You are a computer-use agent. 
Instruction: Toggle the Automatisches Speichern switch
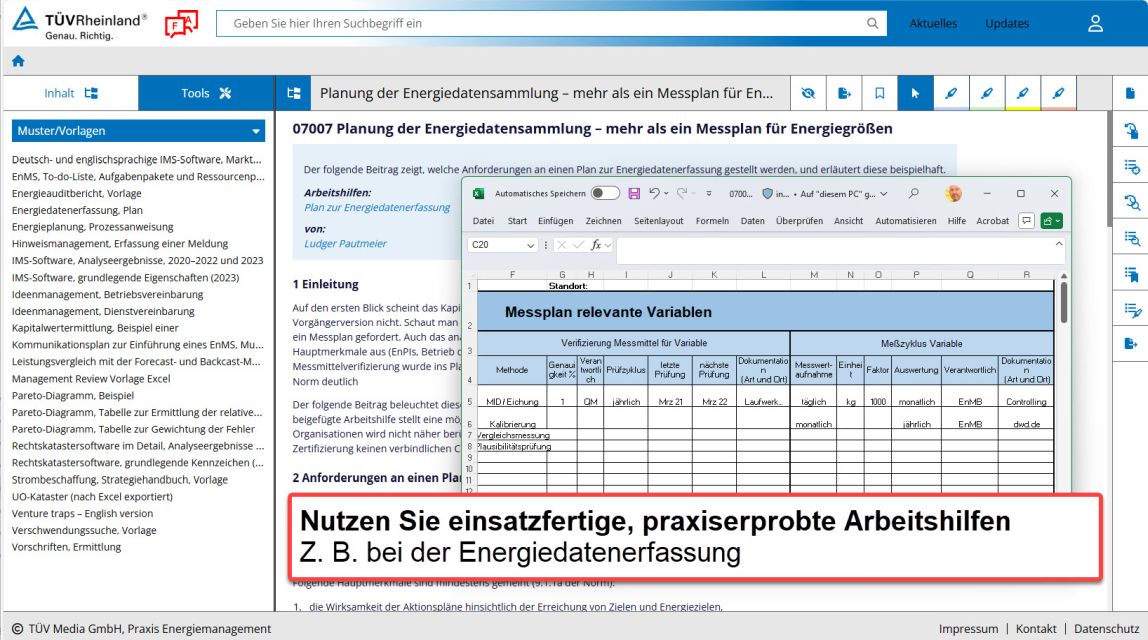[605, 193]
